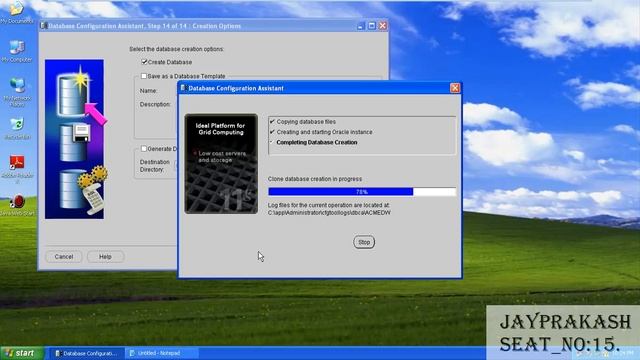Screen dimensions: 640x360
Task: Open My Network Places desktop icon
Action: point(17,92)
